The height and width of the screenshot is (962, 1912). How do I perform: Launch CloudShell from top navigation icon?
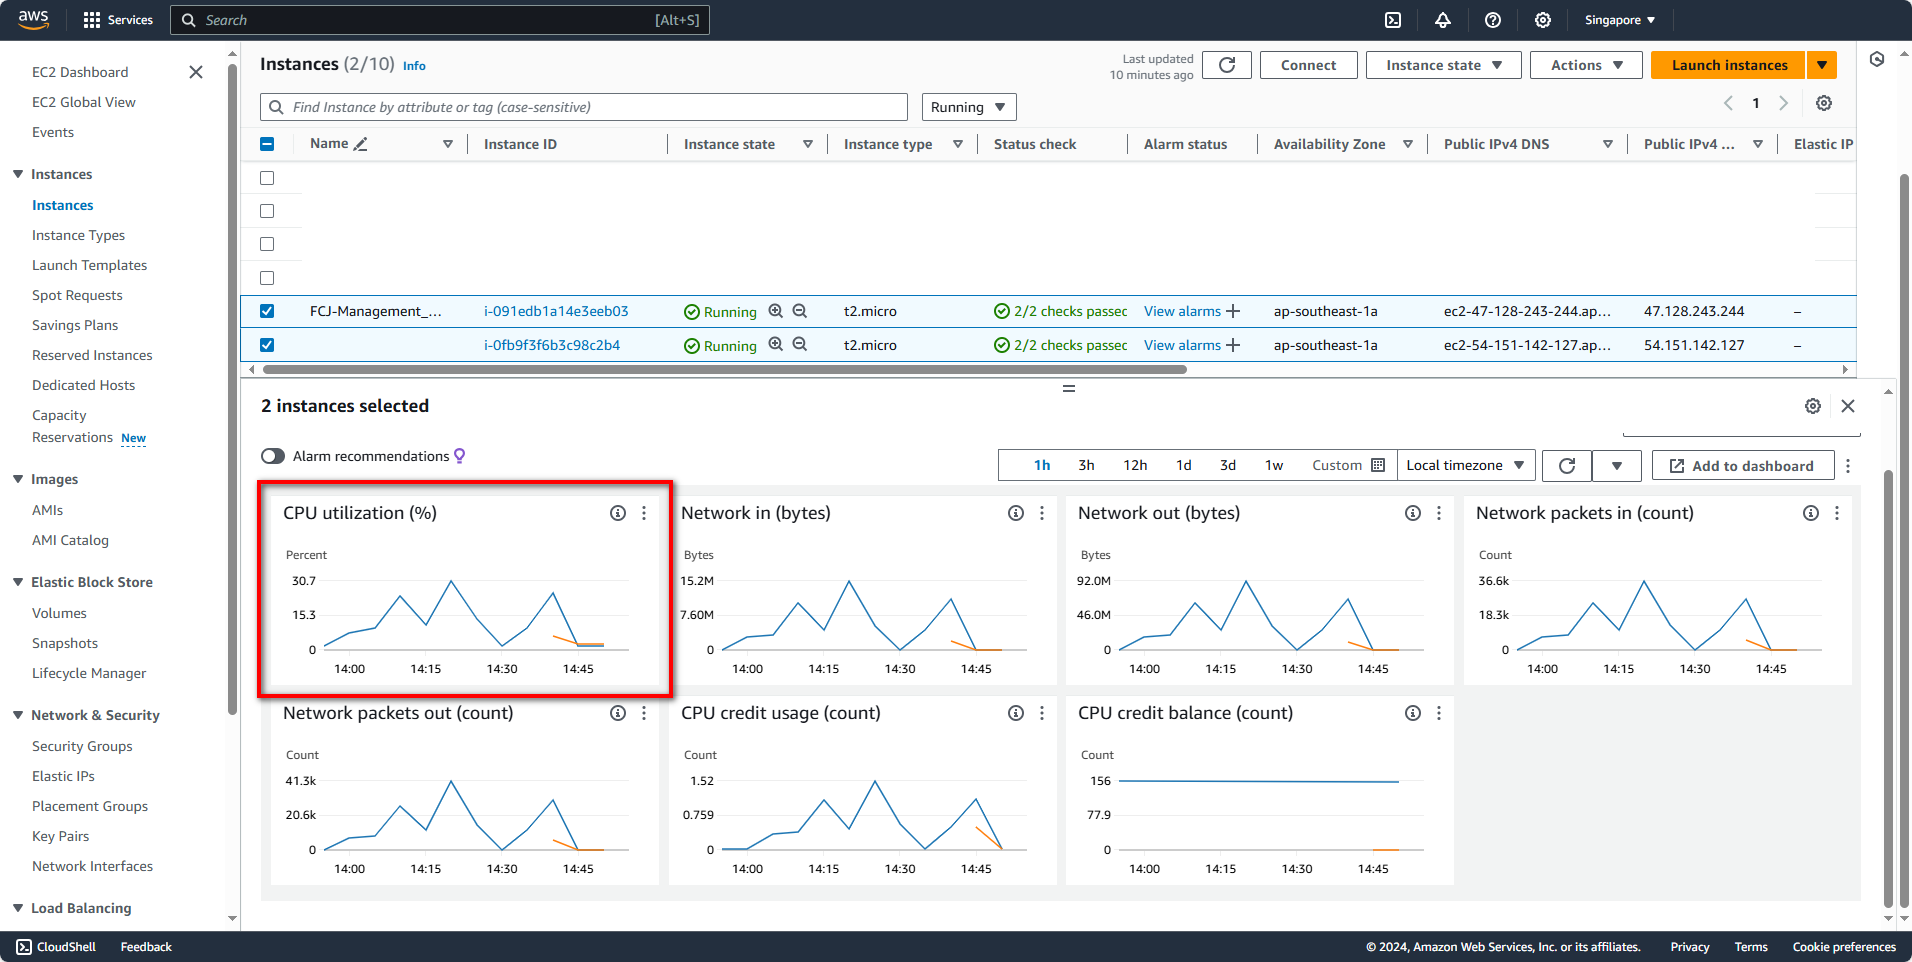click(x=1393, y=20)
